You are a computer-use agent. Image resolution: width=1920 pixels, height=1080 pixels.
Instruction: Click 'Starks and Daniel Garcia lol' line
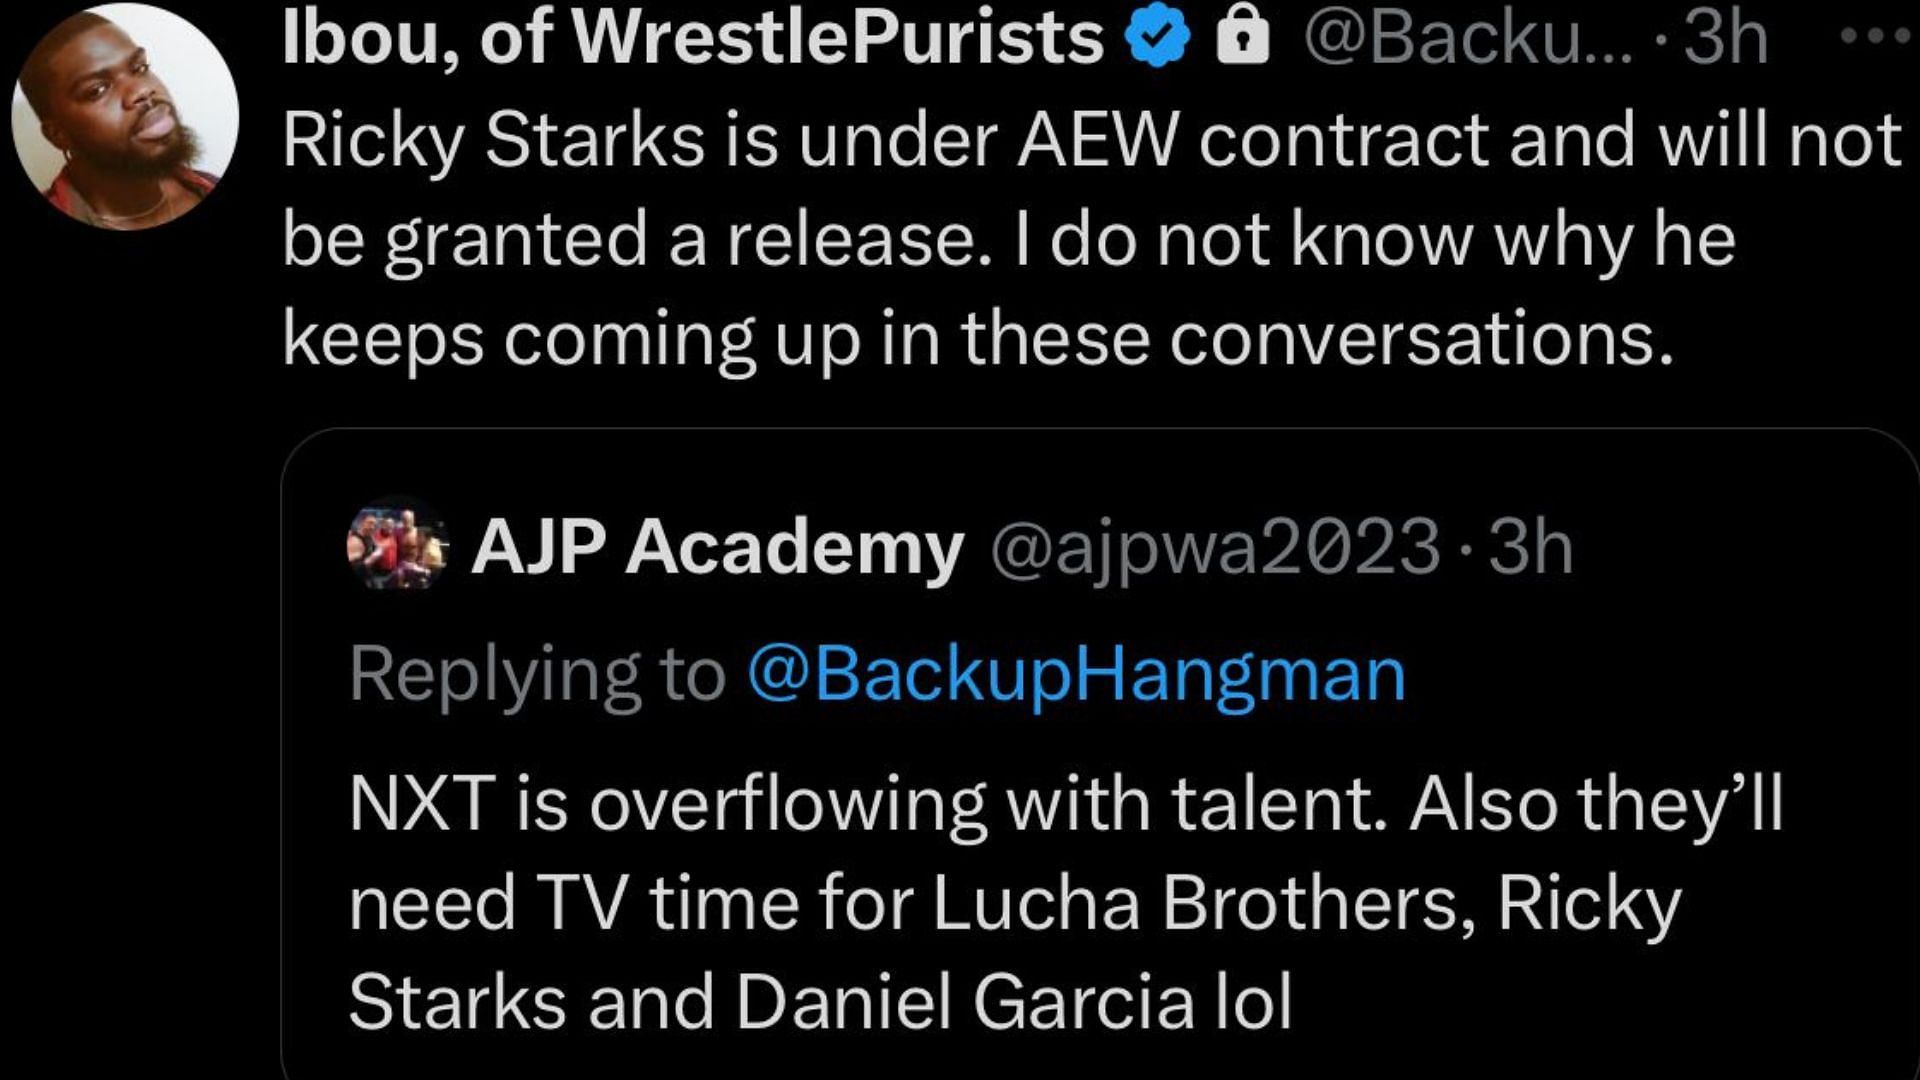tap(820, 1002)
